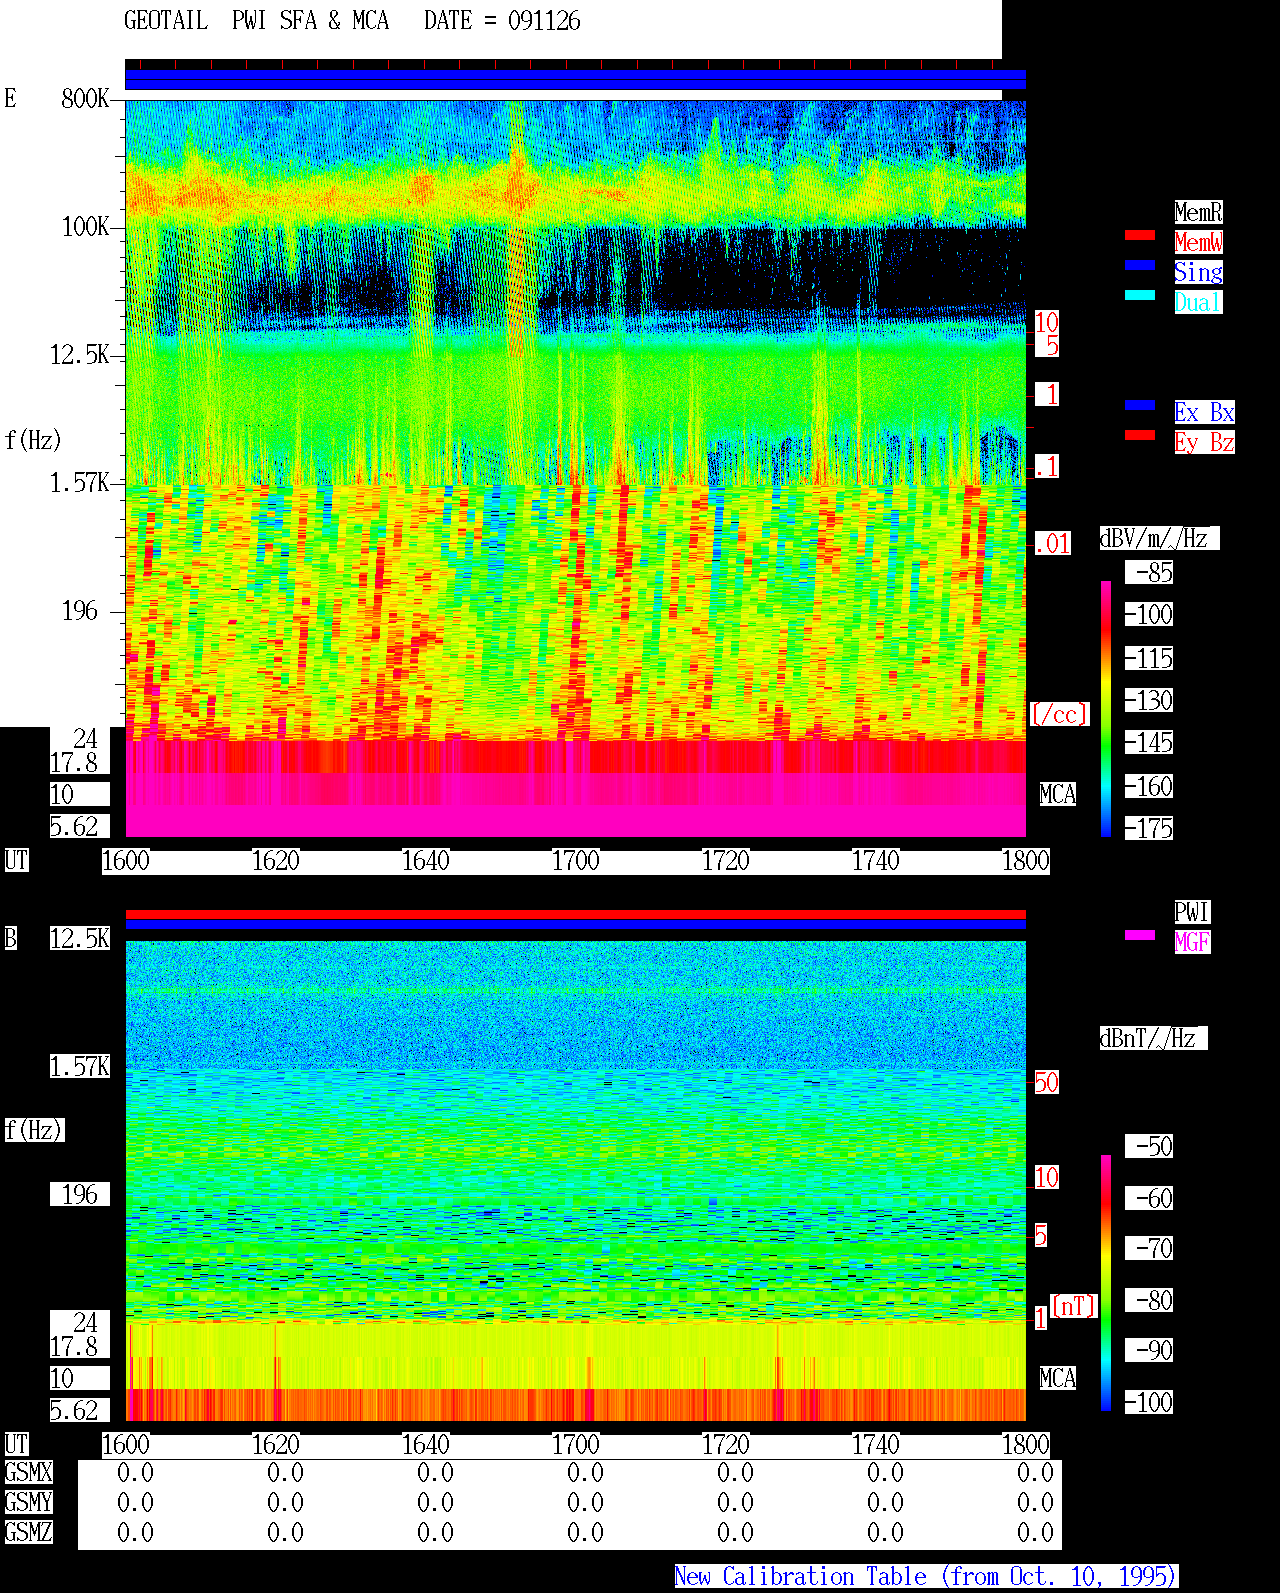This screenshot has width=1280, height=1593.
Task: Click the 800K frequency label on E panel
Action: 85,99
